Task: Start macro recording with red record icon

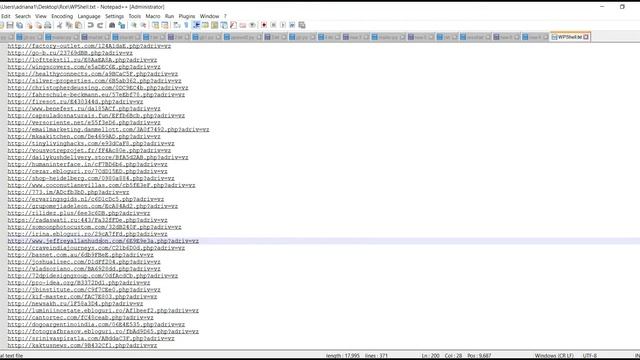Action: [264, 25]
